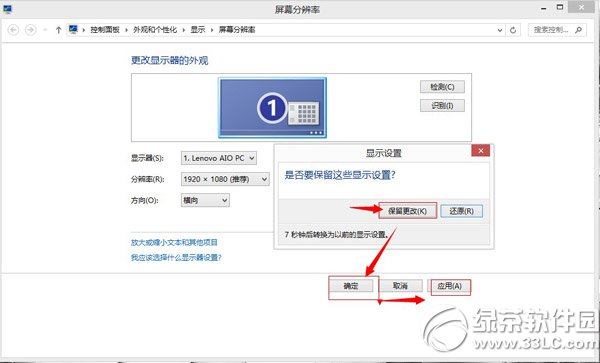Click 保留更改(K) keep changes button
This screenshot has height=363, width=600.
tap(408, 211)
